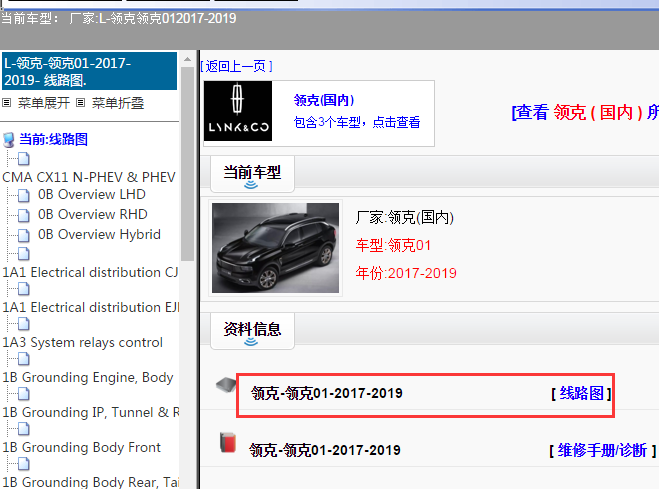
Task: Click page icon next to 0B Overview RHD
Action: click(x=24, y=215)
